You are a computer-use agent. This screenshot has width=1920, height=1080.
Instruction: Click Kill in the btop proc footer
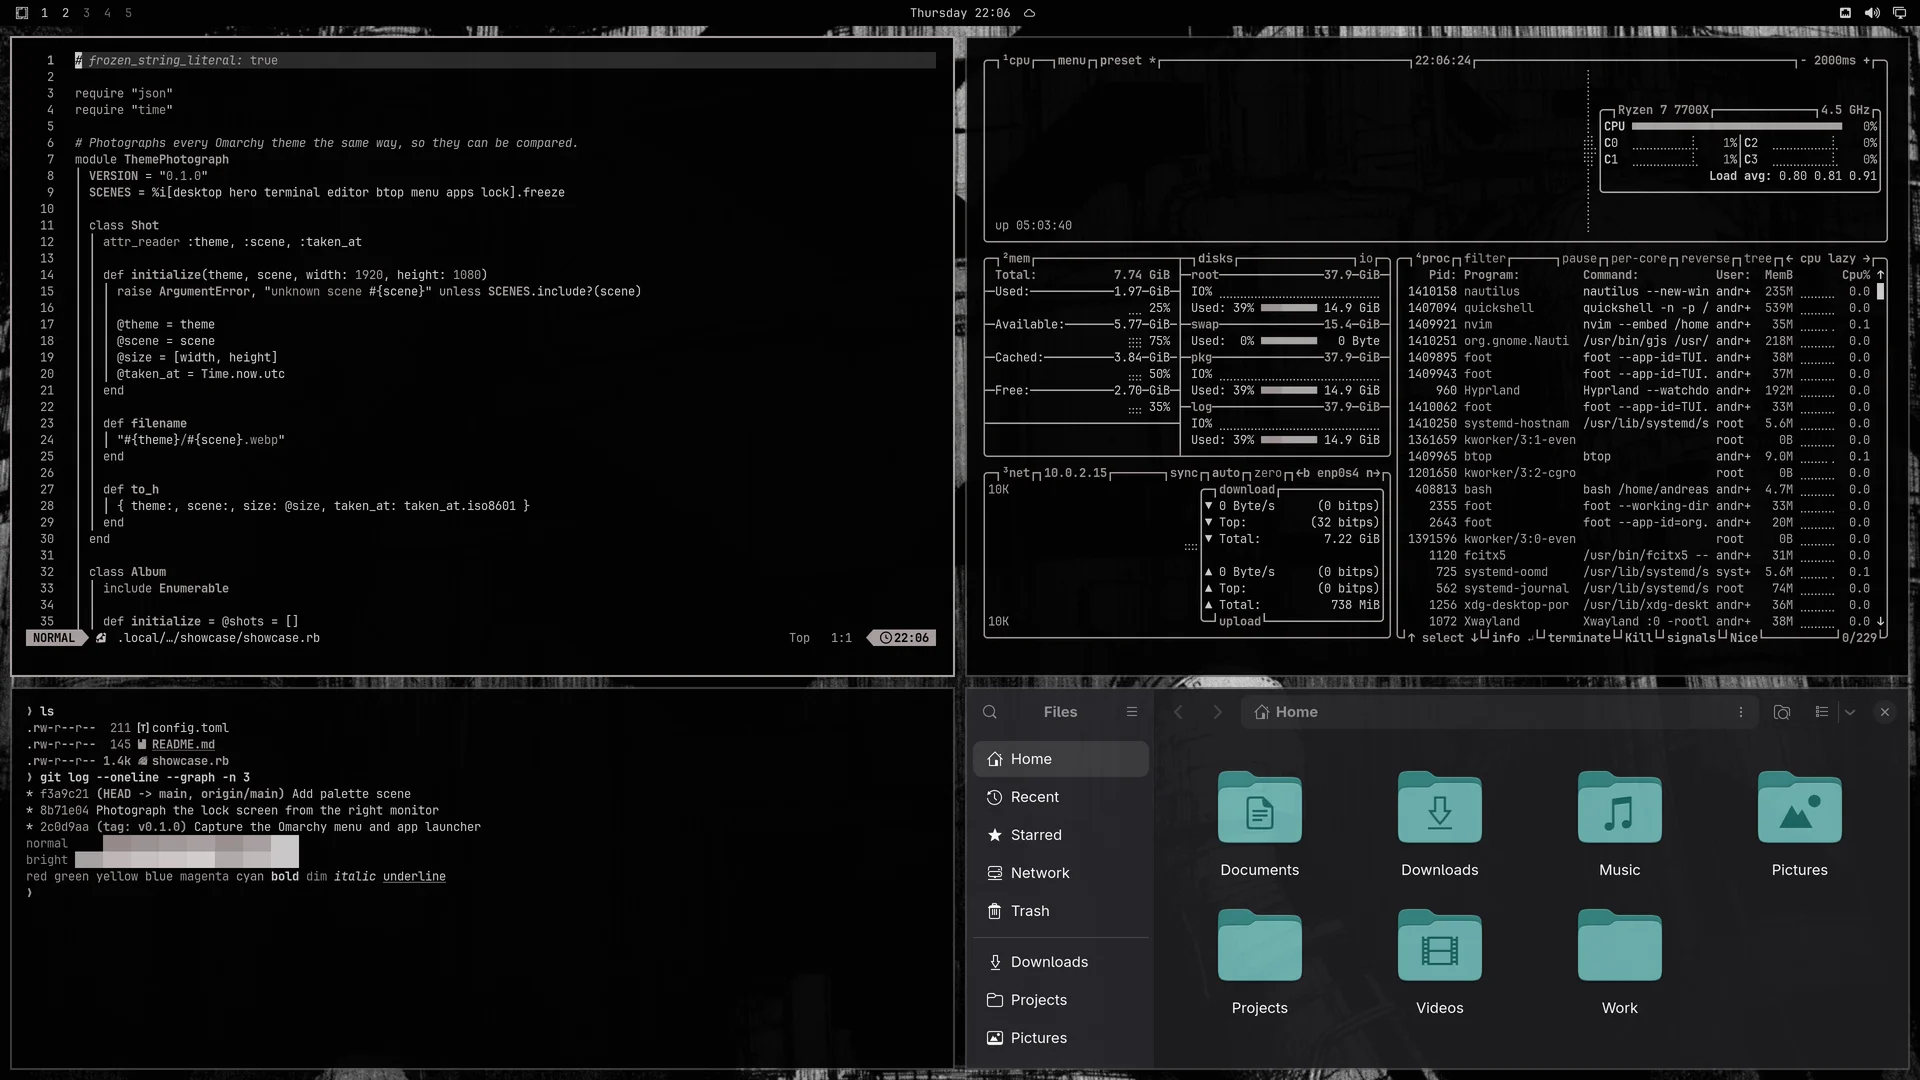pyautogui.click(x=1638, y=638)
